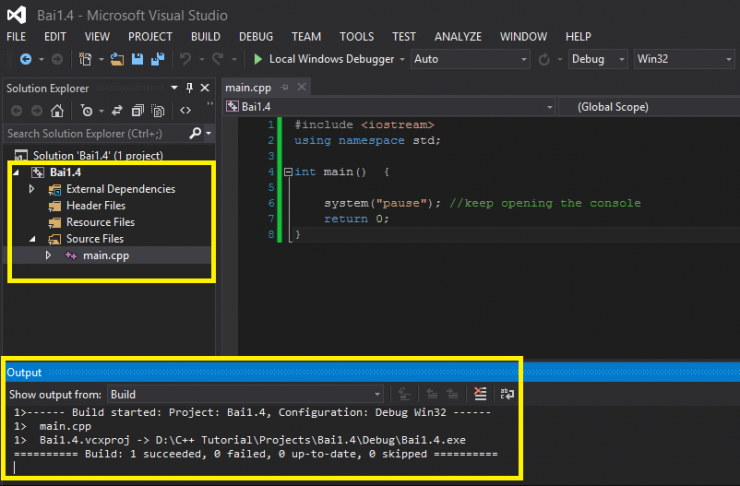Click the greyed Navigate Forward toolbar arrow
This screenshot has height=486, width=740.
pyautogui.click(x=57, y=59)
